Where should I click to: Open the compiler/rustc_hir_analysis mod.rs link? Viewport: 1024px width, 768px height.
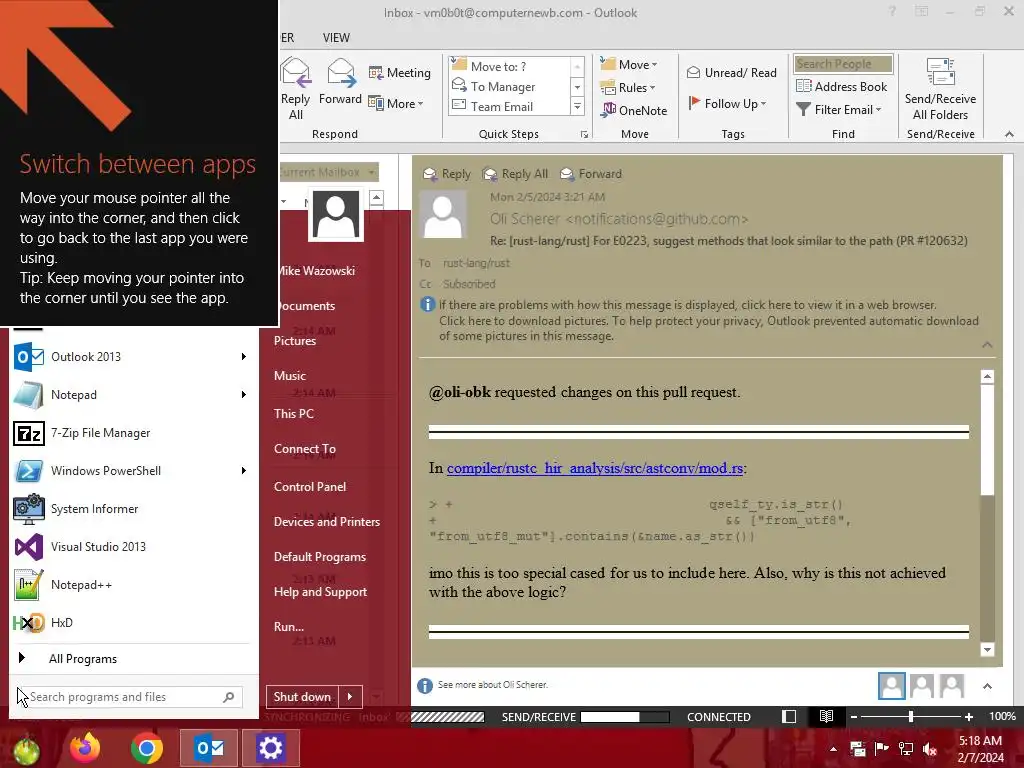click(594, 468)
